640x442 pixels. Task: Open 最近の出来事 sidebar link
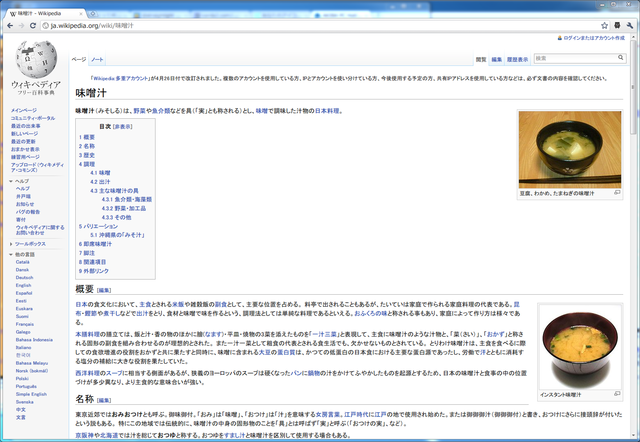click(25, 126)
